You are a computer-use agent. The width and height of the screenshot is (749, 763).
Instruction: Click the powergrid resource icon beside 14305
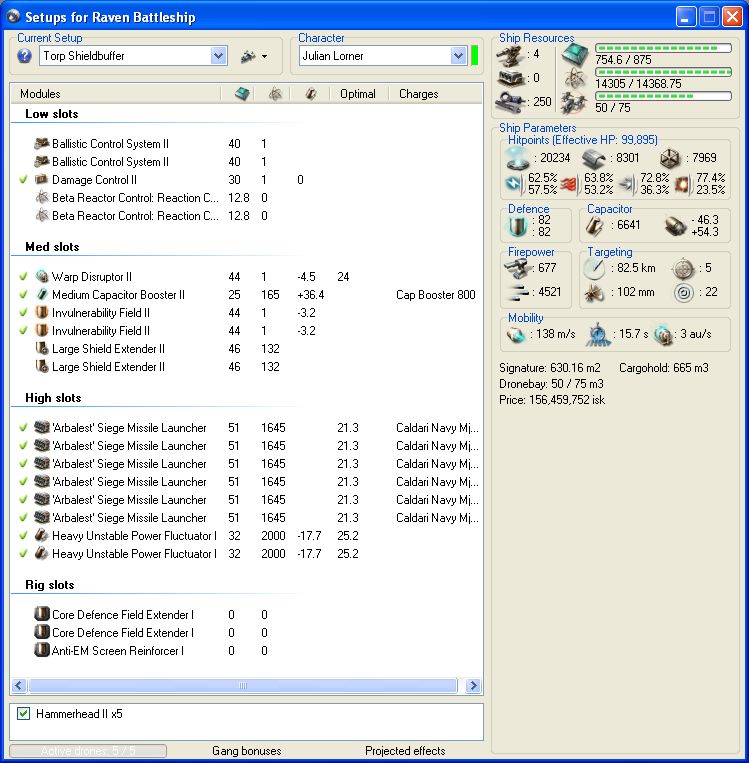tap(575, 78)
